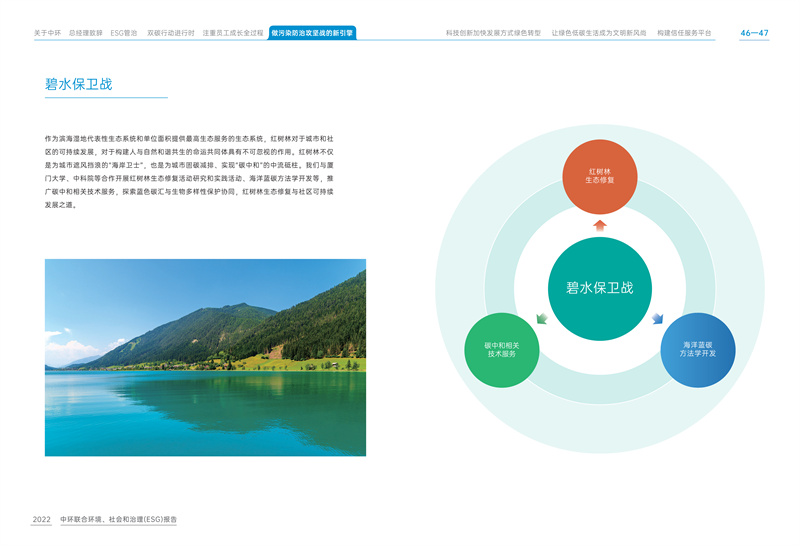Open 科技创新加快发展方式绿色转型 tab
Viewport: 800px width, 546px height.
click(x=493, y=33)
